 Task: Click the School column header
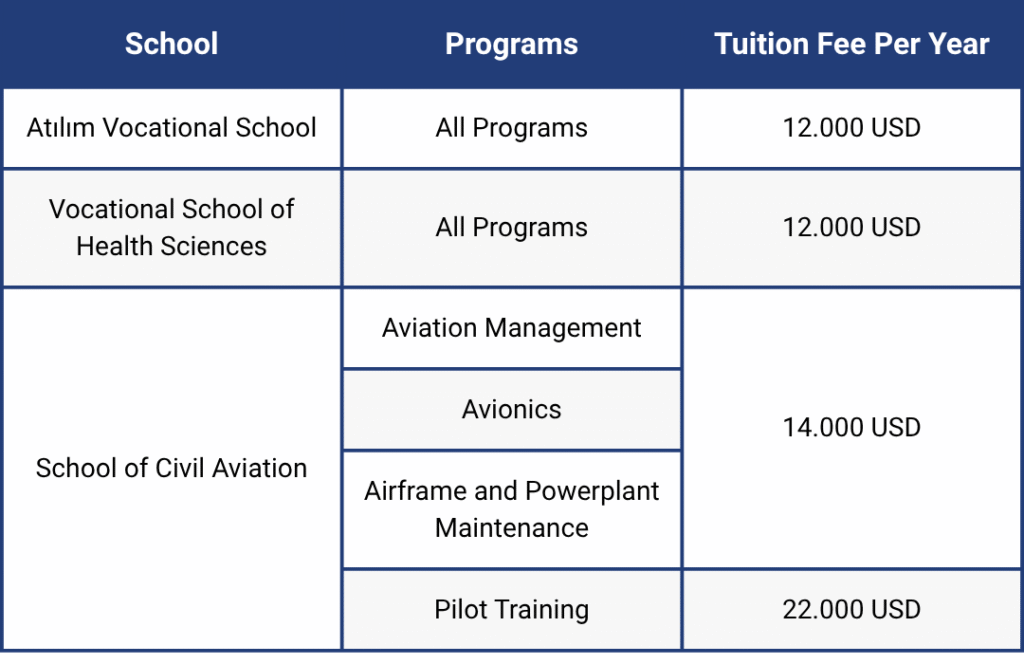coord(171,44)
